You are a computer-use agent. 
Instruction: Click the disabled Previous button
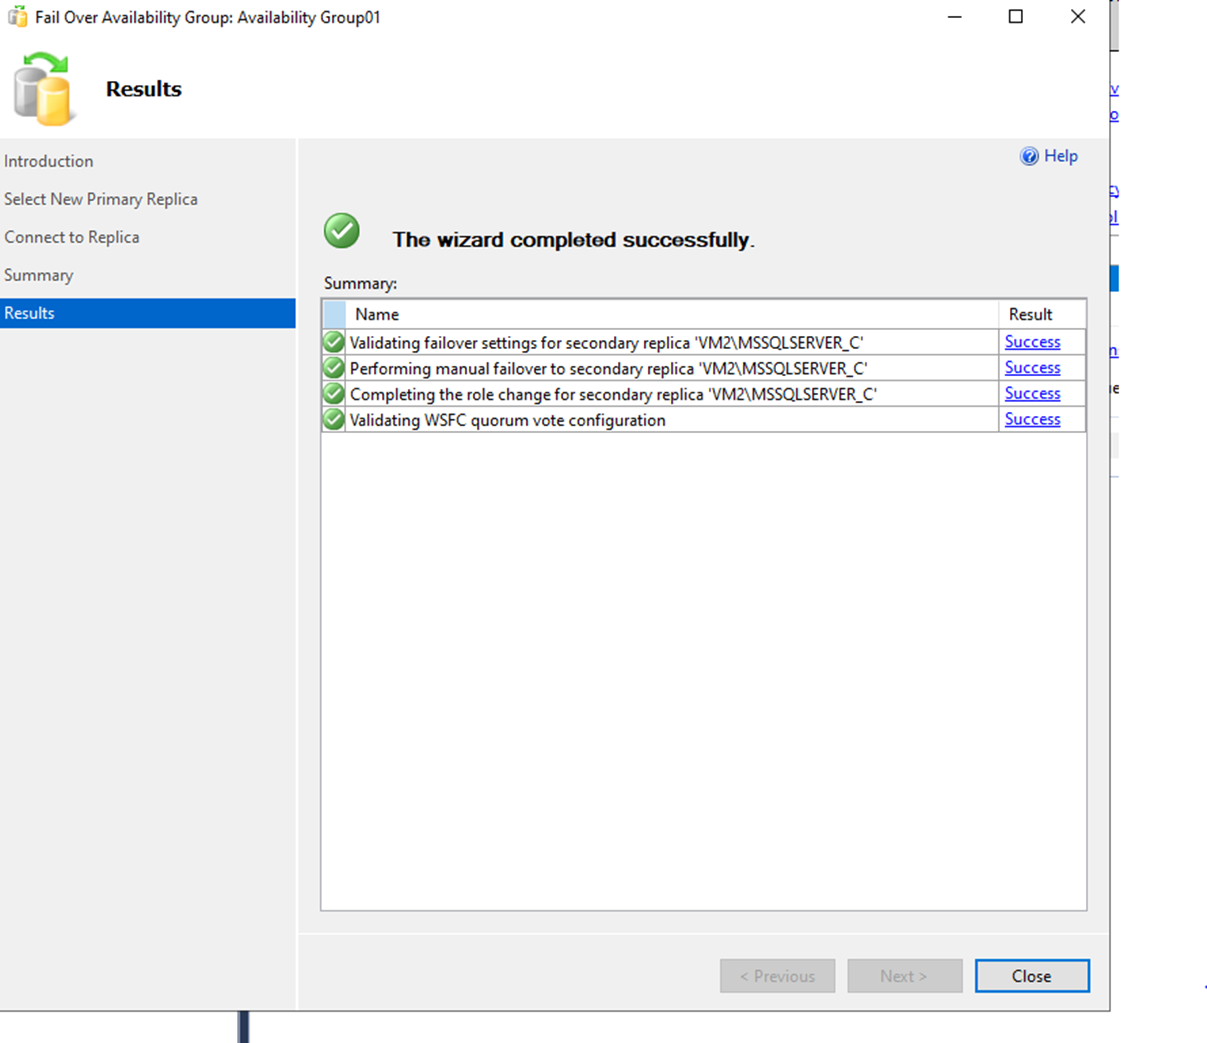click(x=777, y=976)
